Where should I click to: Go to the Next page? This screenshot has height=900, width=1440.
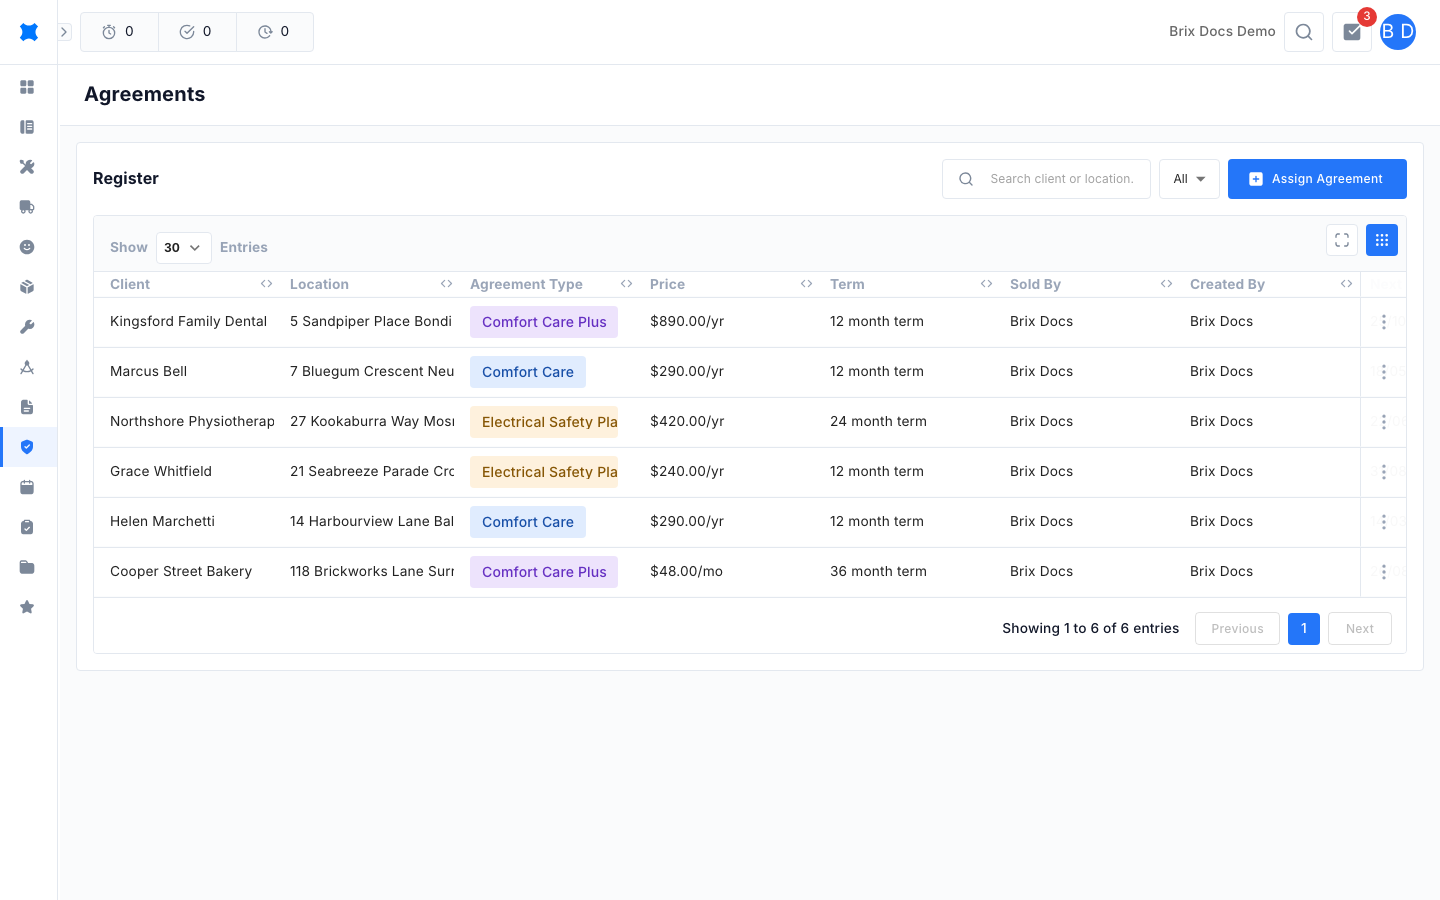pos(1360,629)
